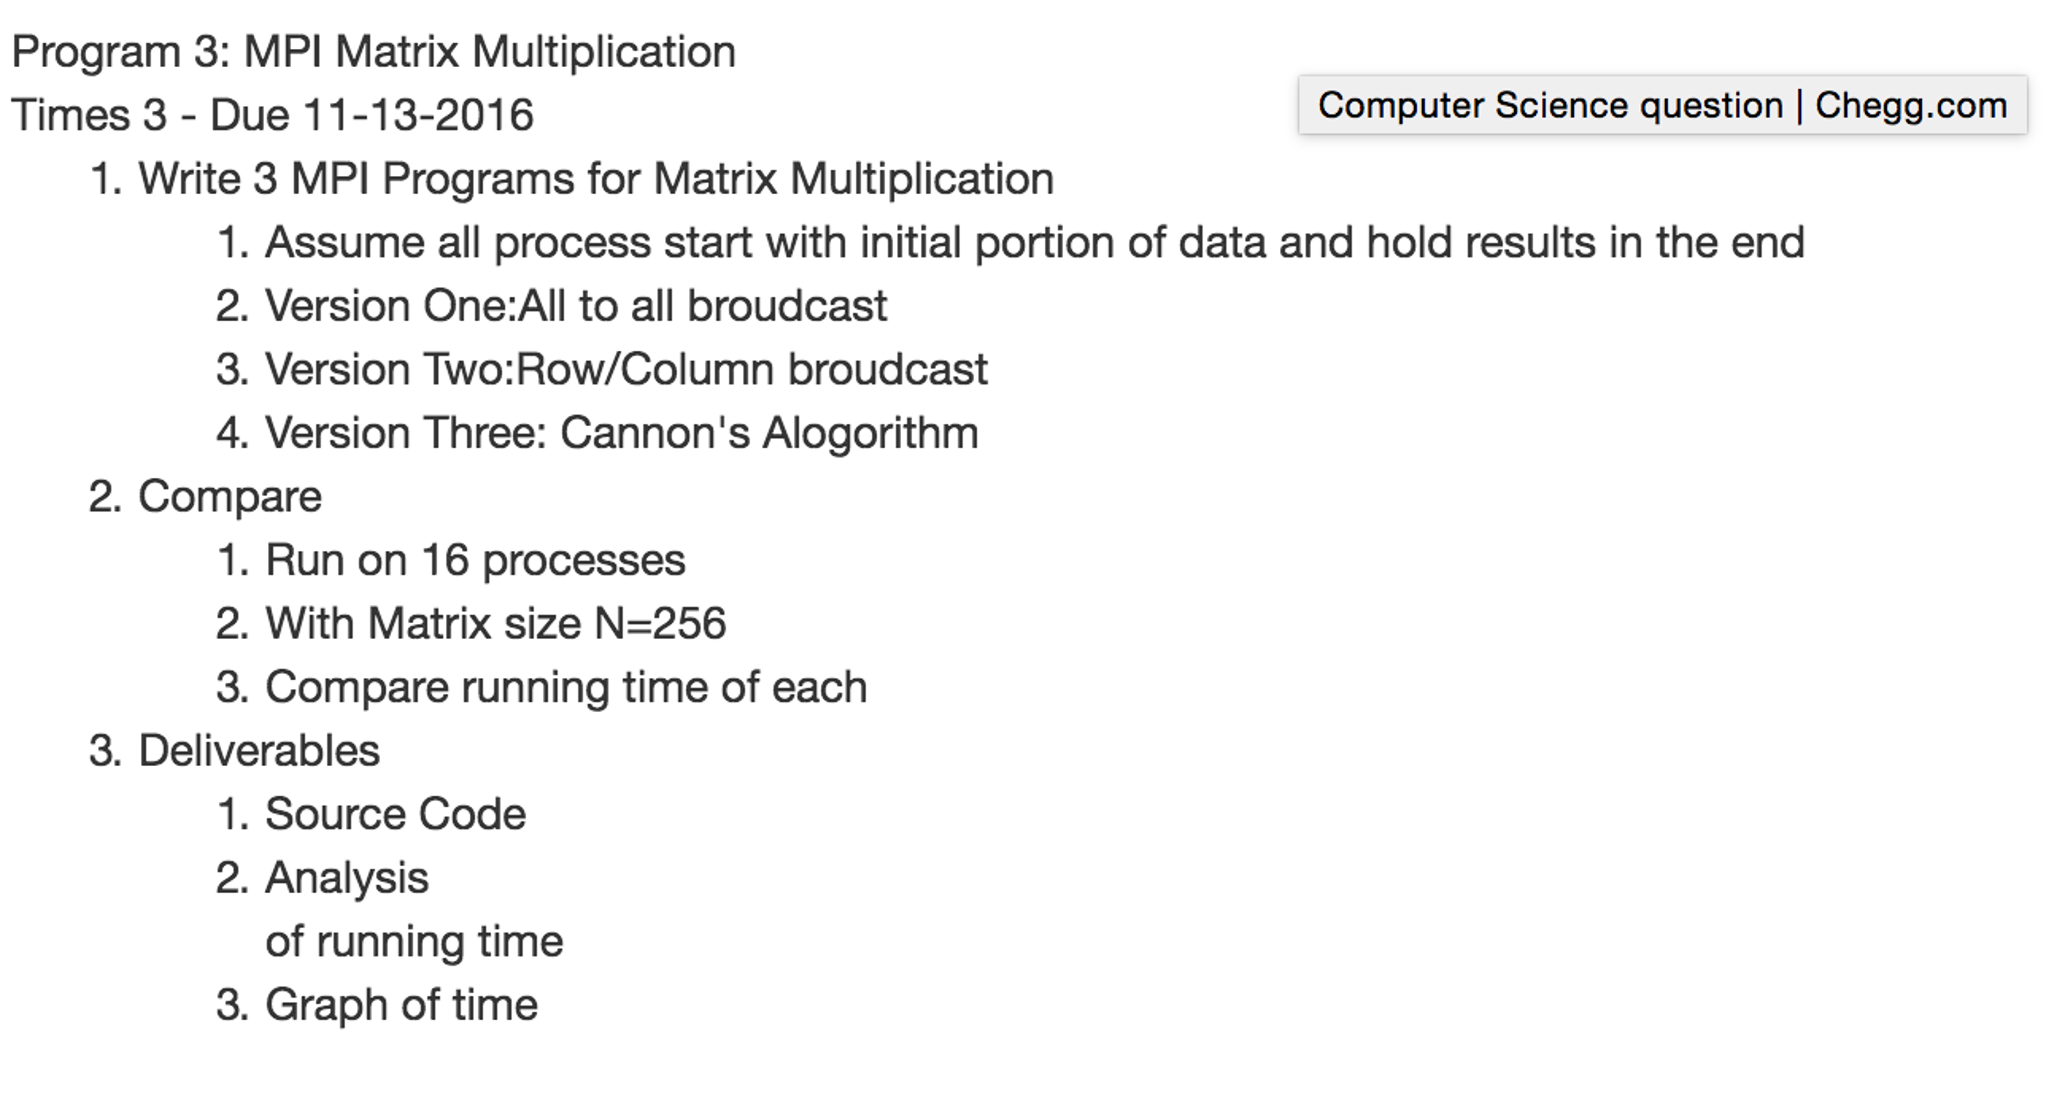
Task: Click the 'Times 3 - Due 11-13-2016' line
Action: pos(272,115)
